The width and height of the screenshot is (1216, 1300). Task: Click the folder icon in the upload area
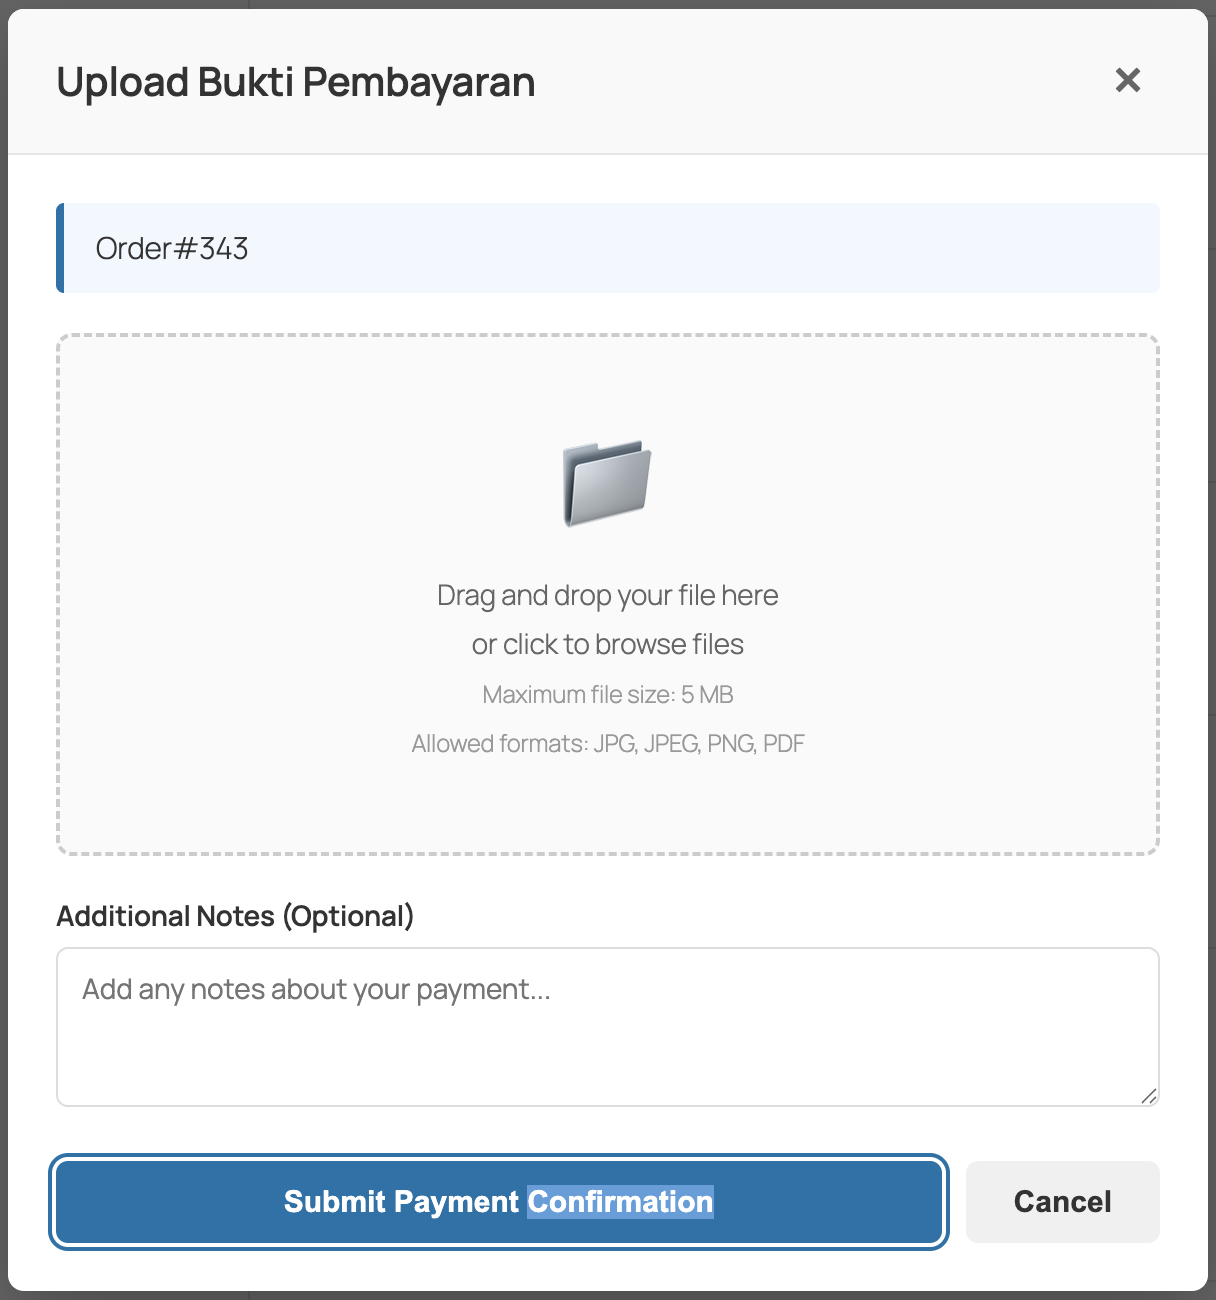pyautogui.click(x=607, y=483)
